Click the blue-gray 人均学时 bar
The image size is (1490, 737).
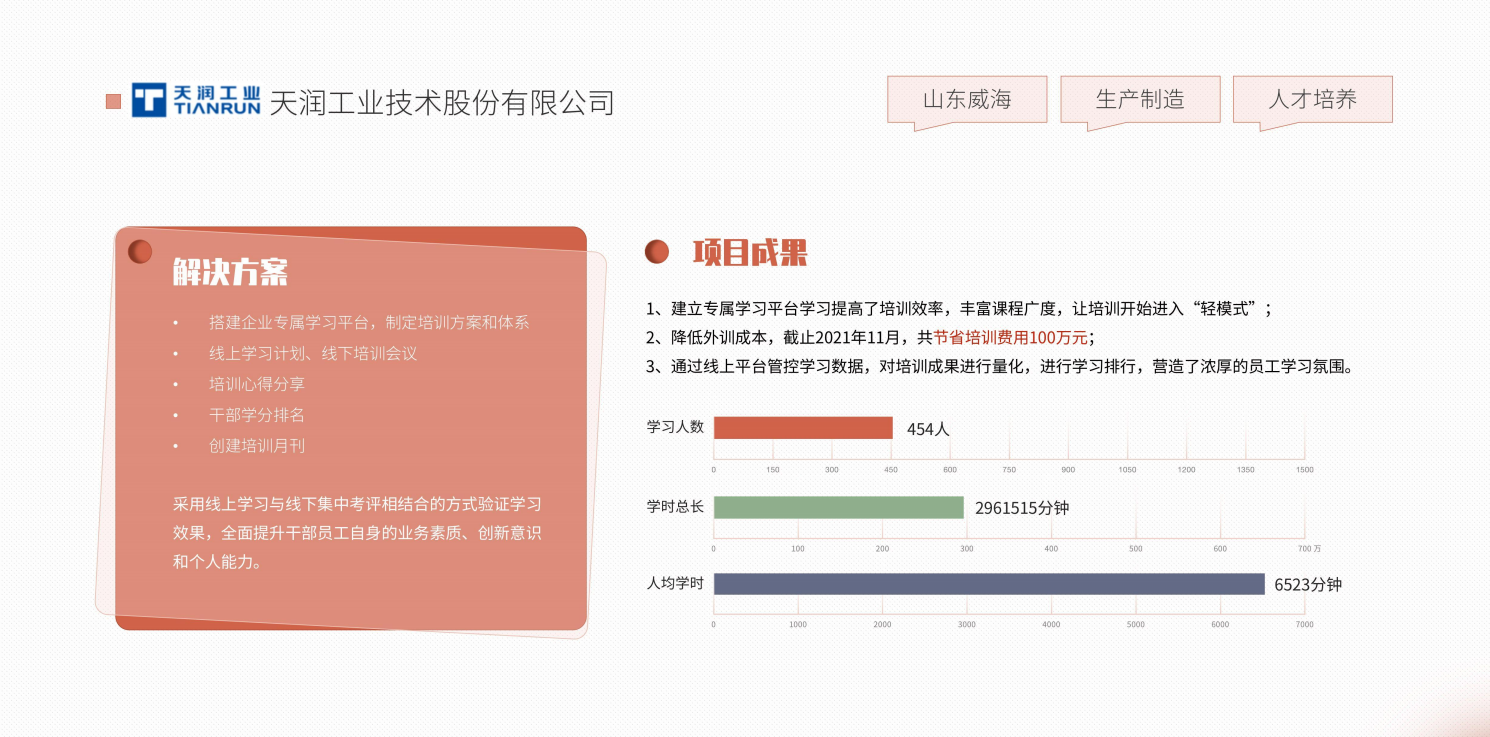click(x=988, y=584)
